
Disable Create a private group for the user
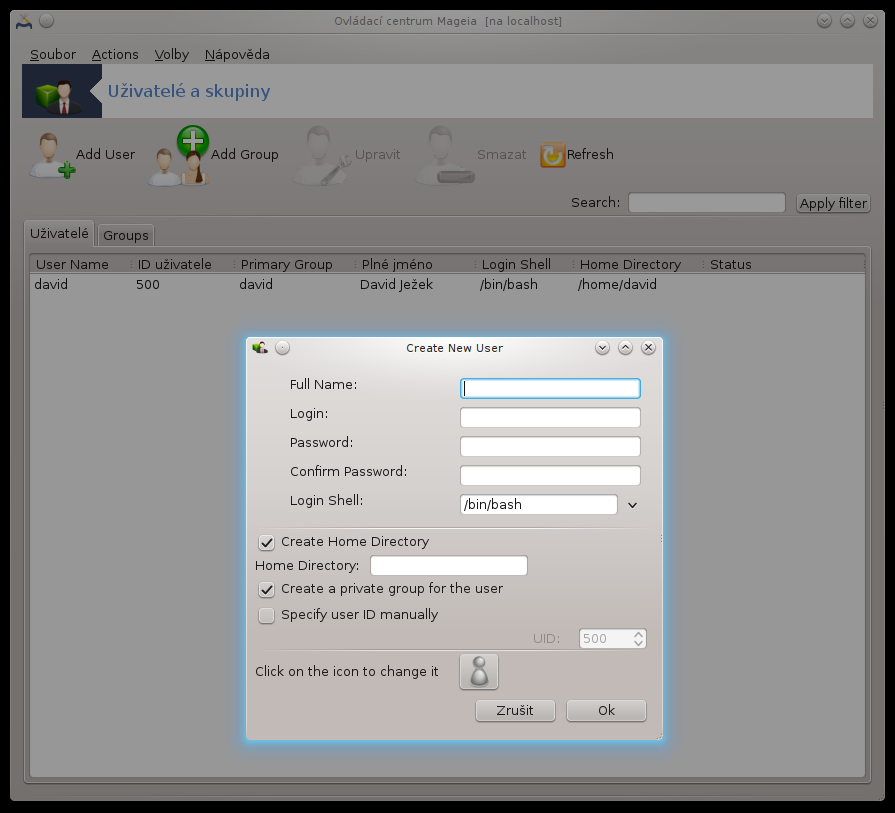tap(267, 589)
